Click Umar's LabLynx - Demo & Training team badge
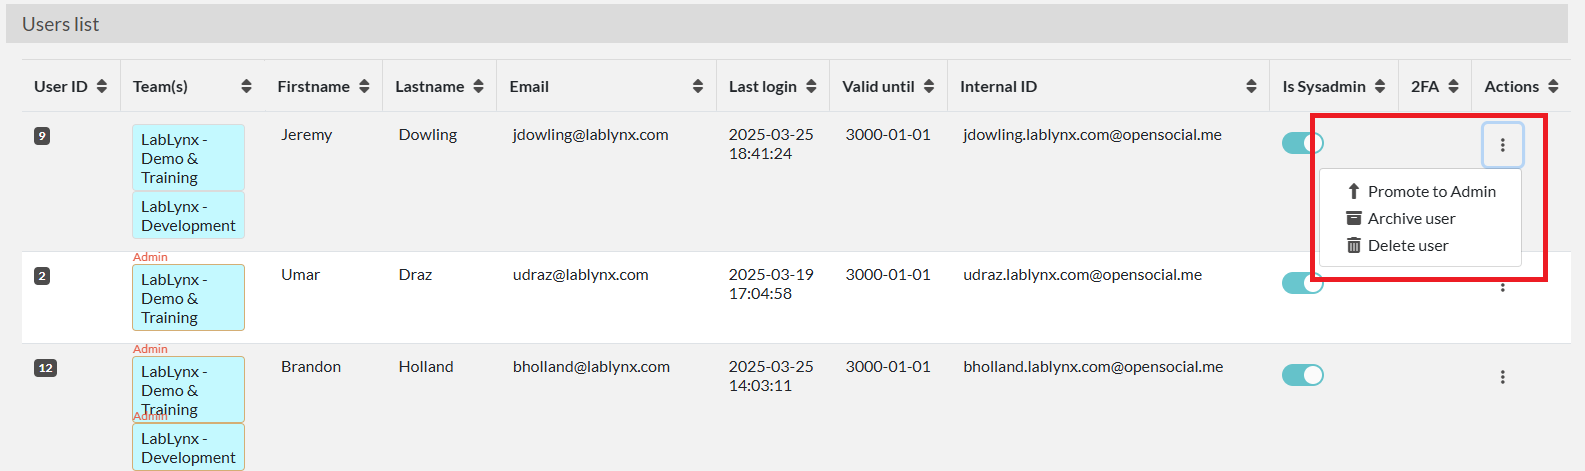1585x471 pixels. [x=188, y=298]
